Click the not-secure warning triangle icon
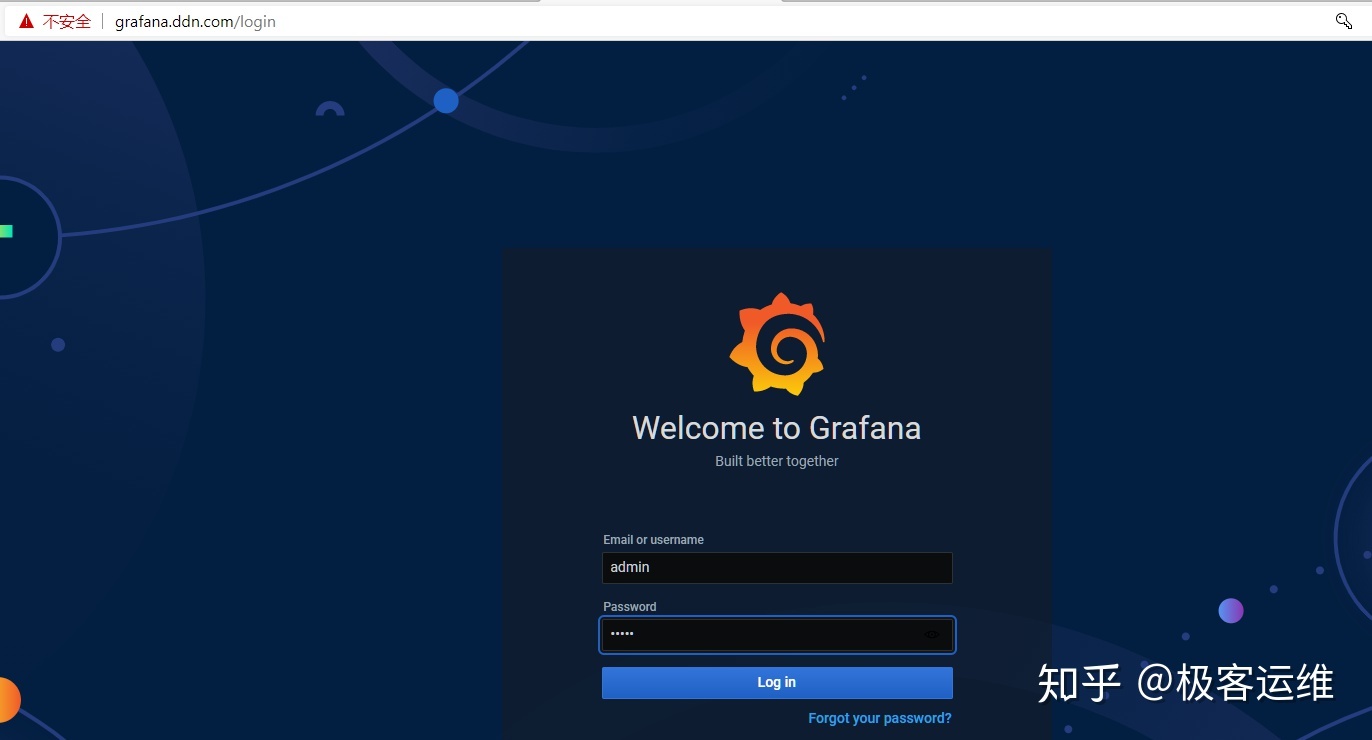1372x740 pixels. tap(27, 21)
